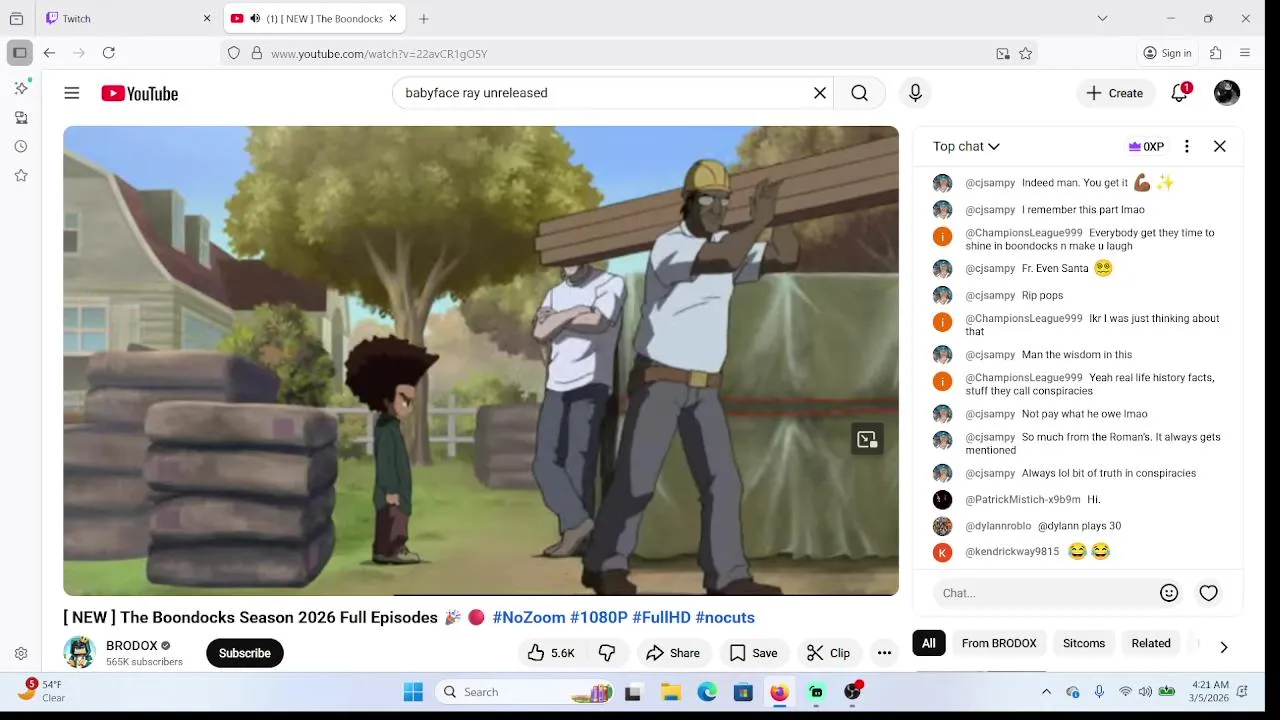Open the 0XP channel points badge
Screen dimensions: 1280x720
(1146, 146)
